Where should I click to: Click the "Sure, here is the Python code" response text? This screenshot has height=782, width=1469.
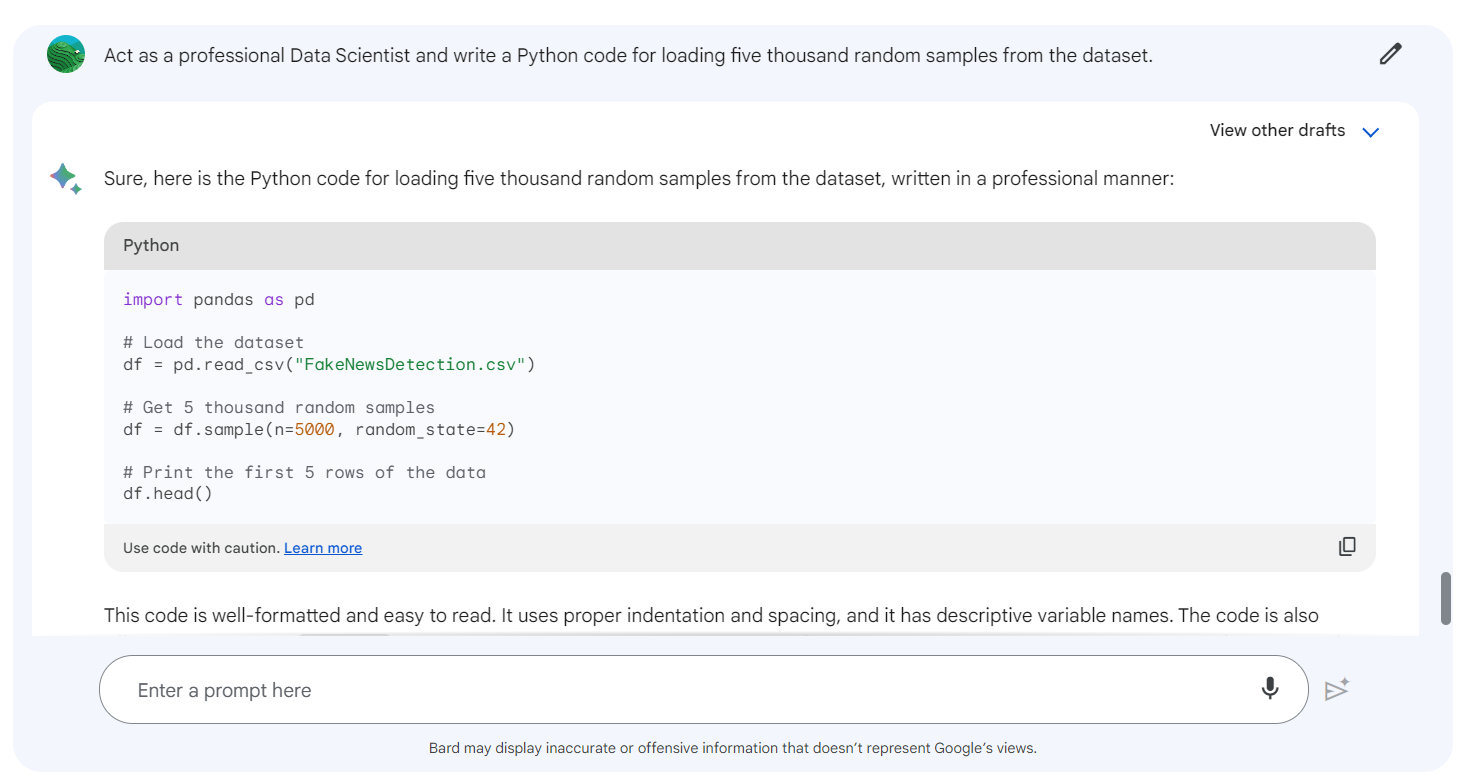pyautogui.click(x=638, y=180)
